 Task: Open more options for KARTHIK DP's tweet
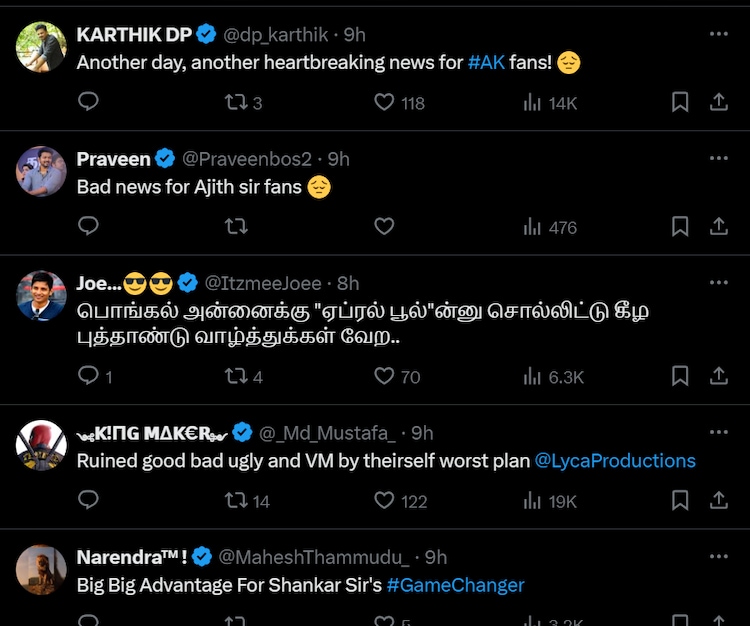[718, 34]
